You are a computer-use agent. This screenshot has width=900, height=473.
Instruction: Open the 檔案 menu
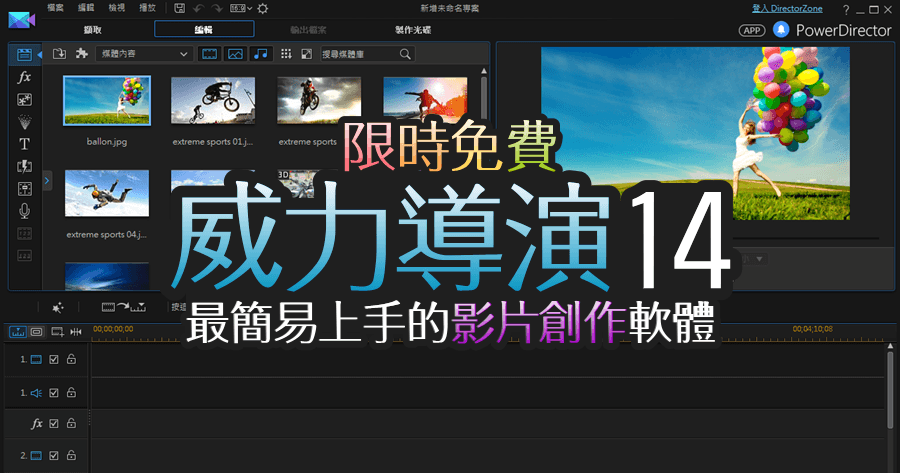click(x=56, y=8)
